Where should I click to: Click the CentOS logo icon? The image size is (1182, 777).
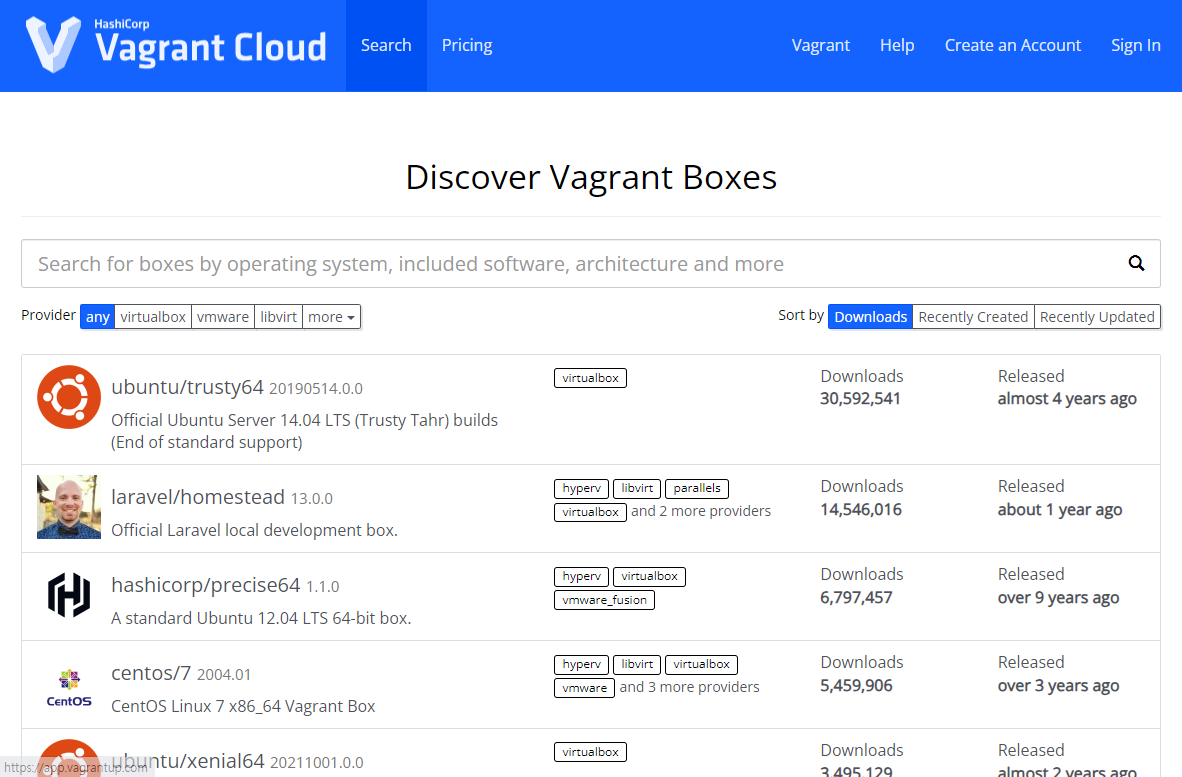click(69, 687)
